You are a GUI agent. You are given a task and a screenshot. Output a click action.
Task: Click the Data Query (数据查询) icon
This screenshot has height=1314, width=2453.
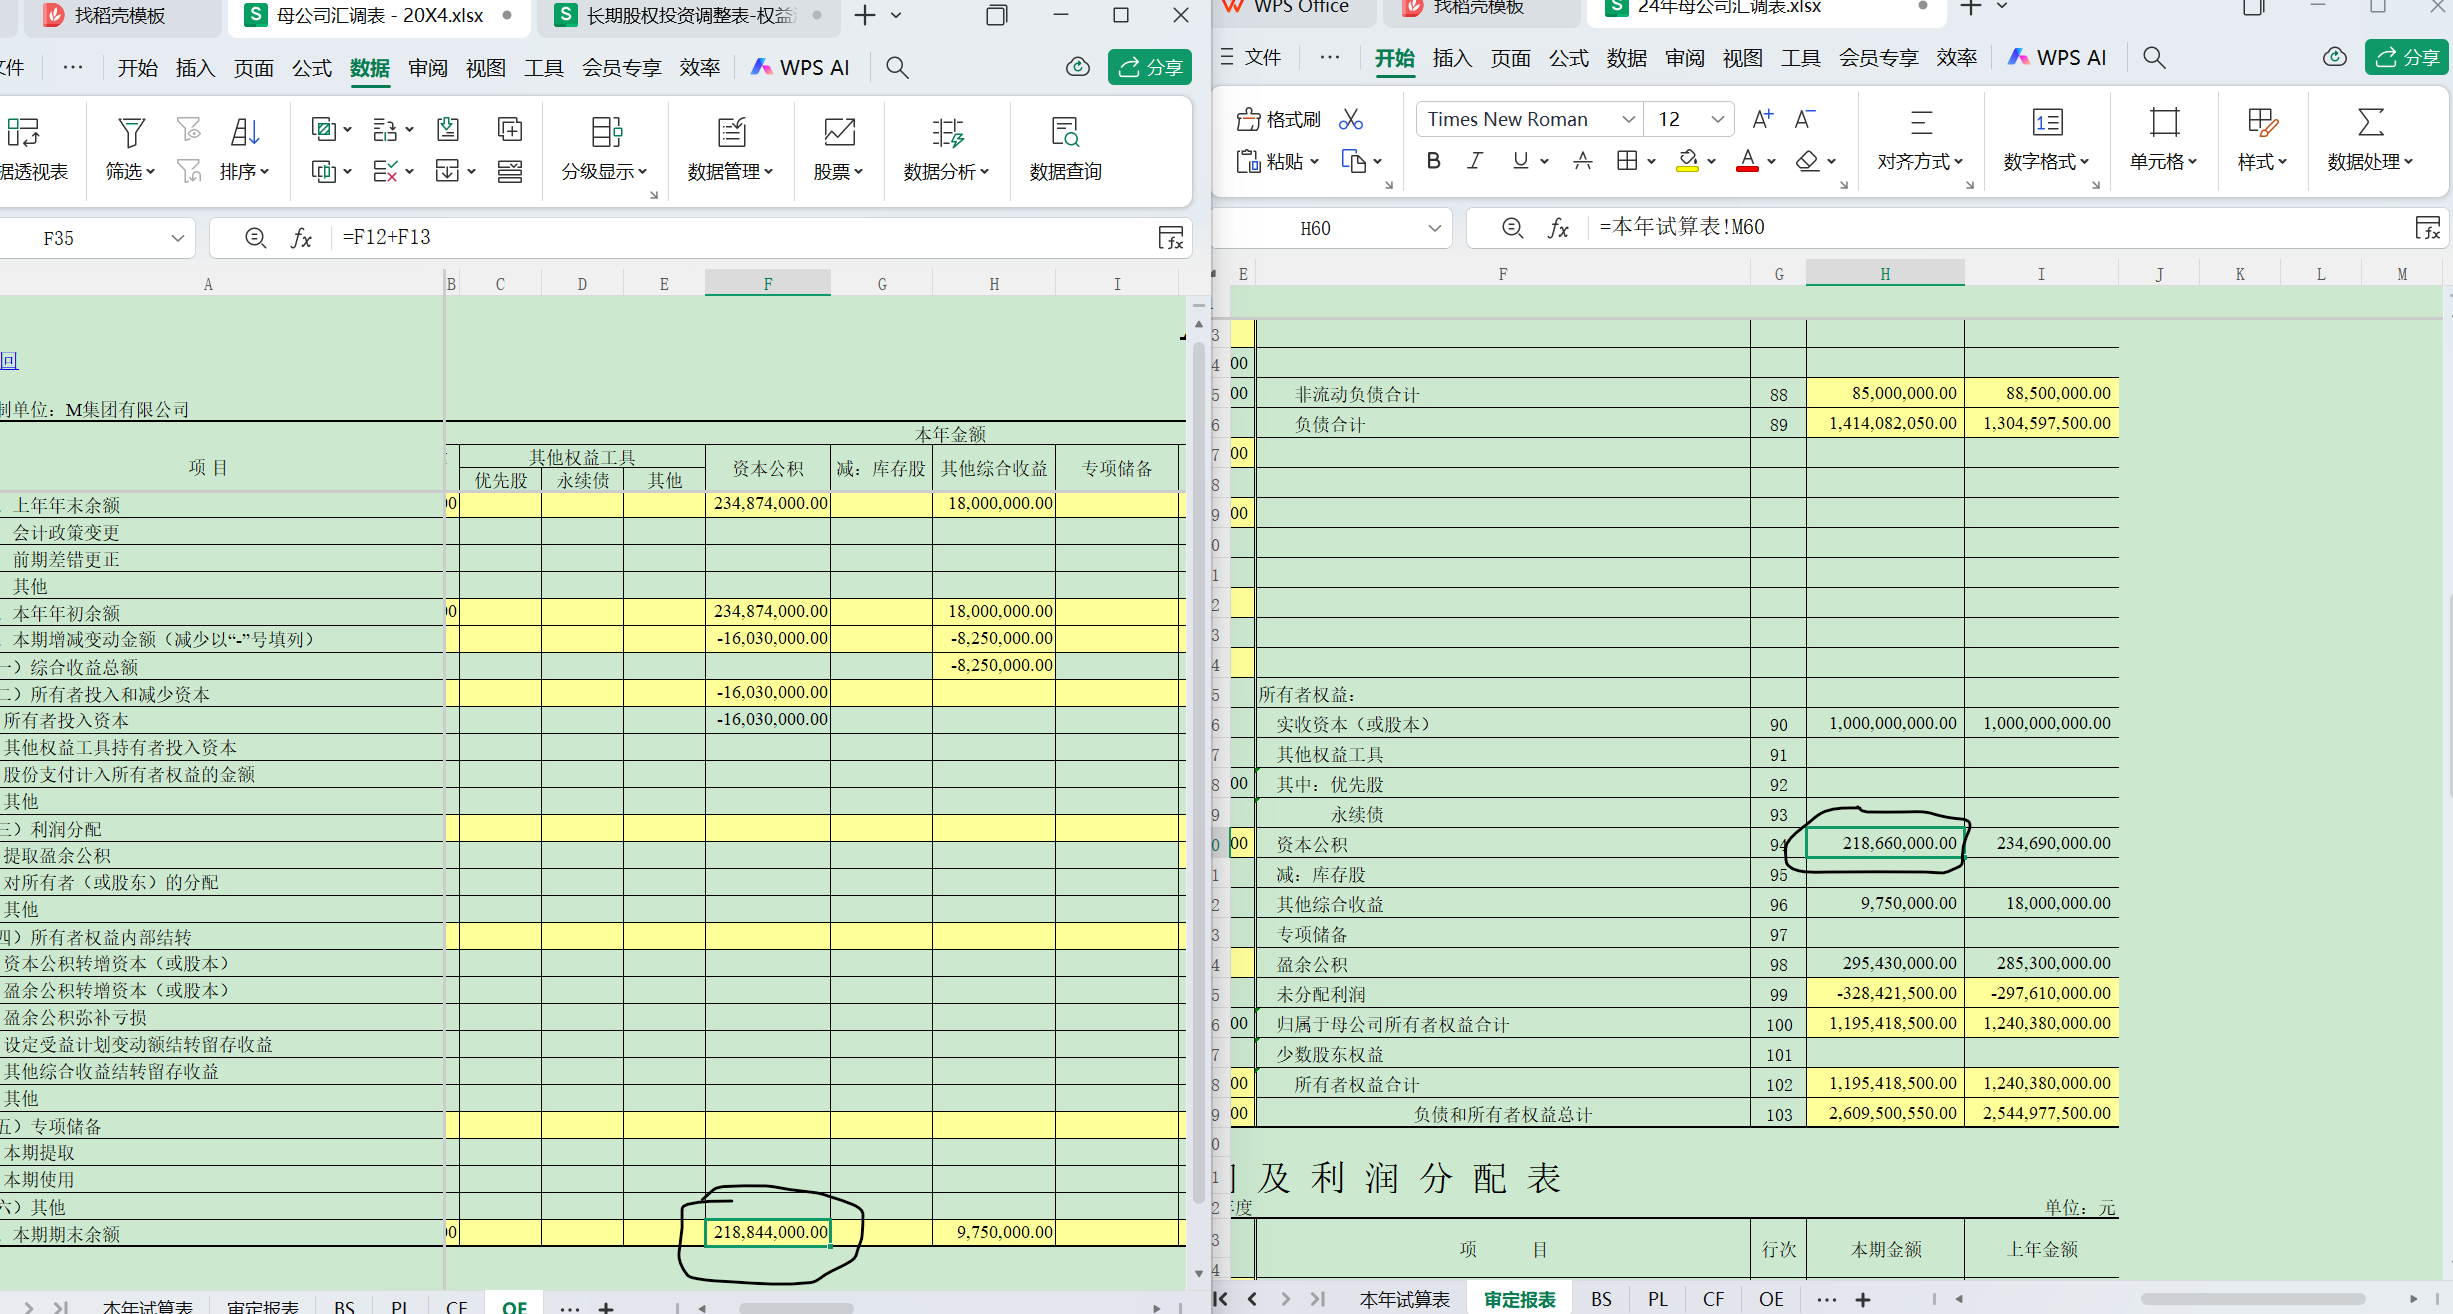pos(1065,133)
